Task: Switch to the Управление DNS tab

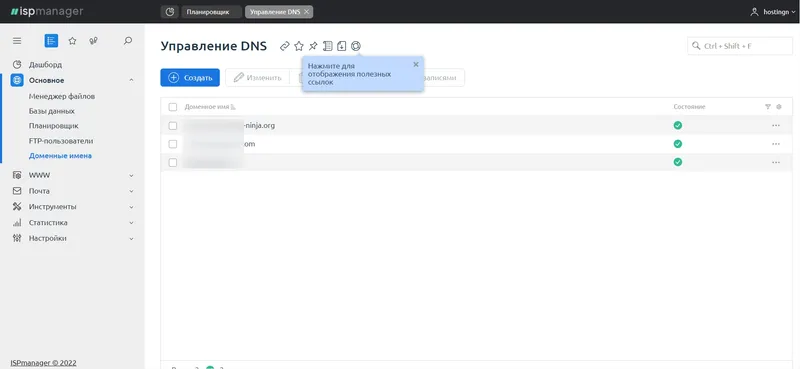Action: coord(275,12)
